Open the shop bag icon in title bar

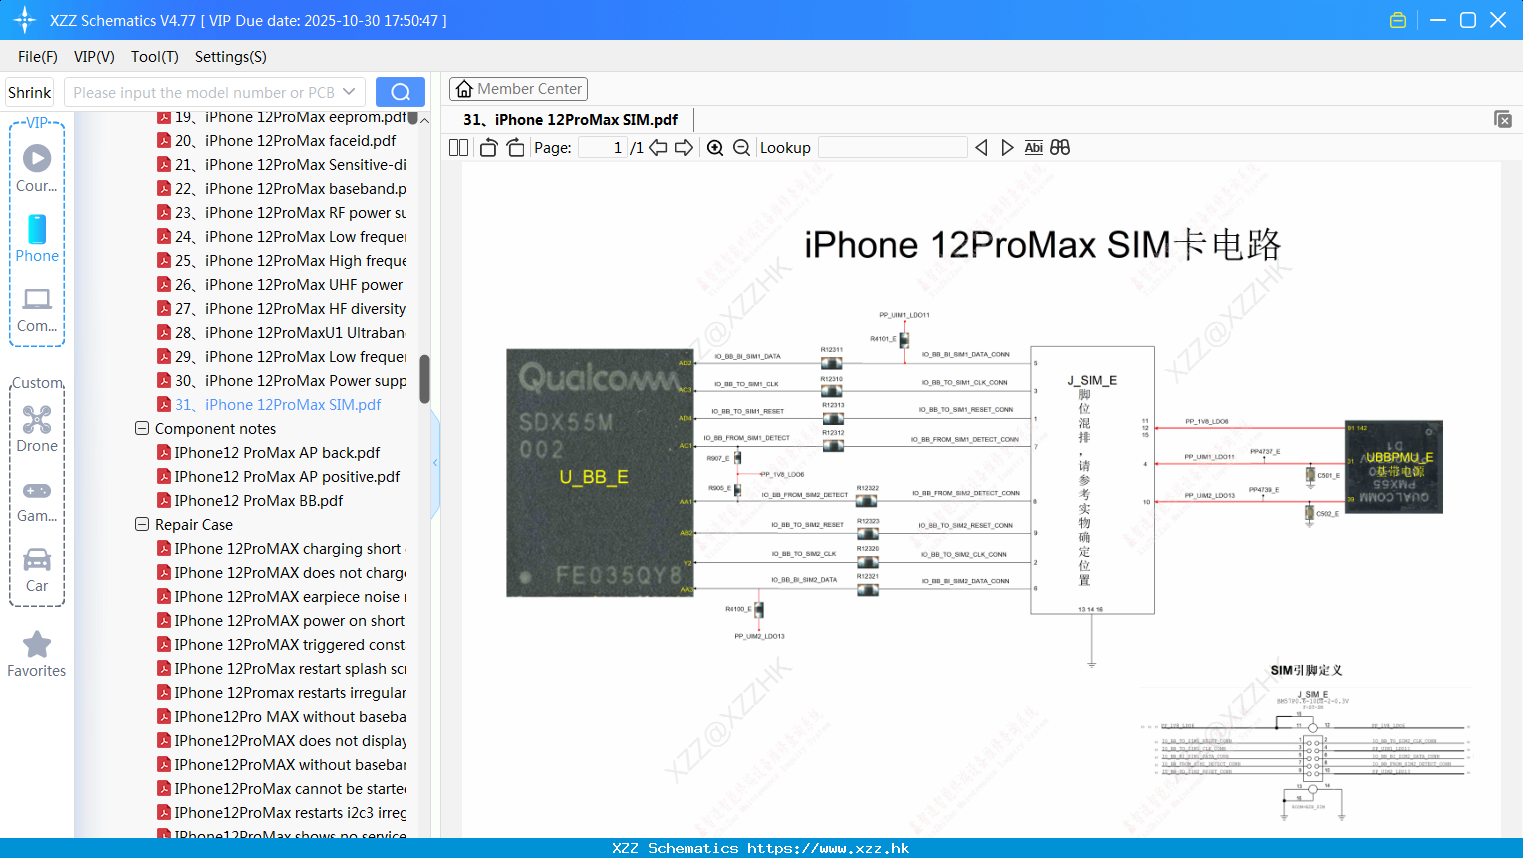pyautogui.click(x=1398, y=20)
